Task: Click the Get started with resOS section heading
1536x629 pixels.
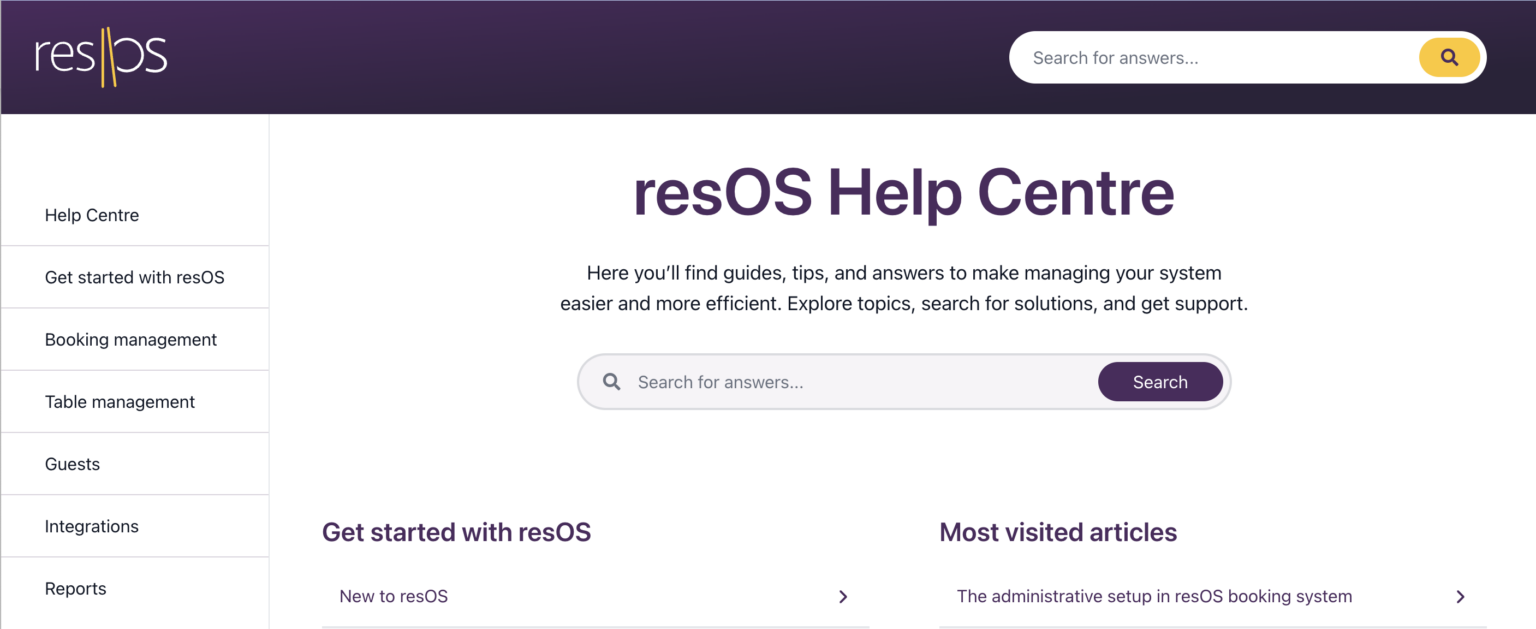Action: tap(456, 532)
